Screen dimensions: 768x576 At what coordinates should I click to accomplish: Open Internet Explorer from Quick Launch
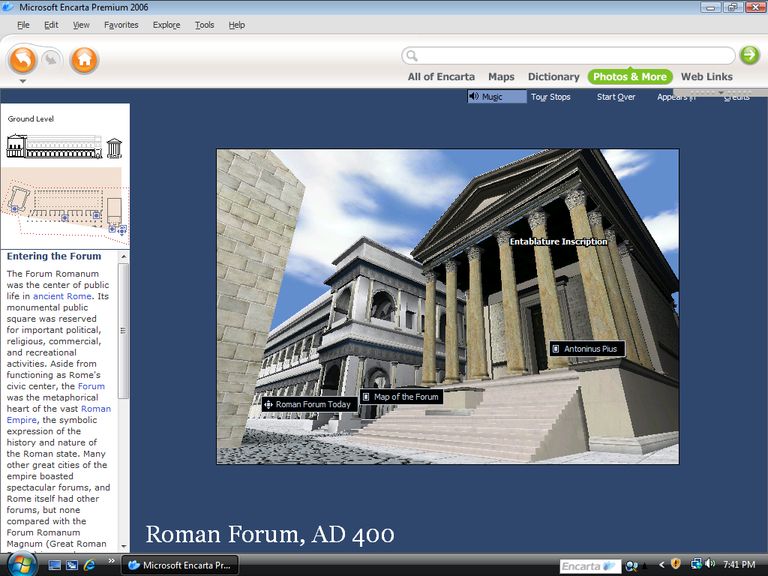click(x=89, y=566)
